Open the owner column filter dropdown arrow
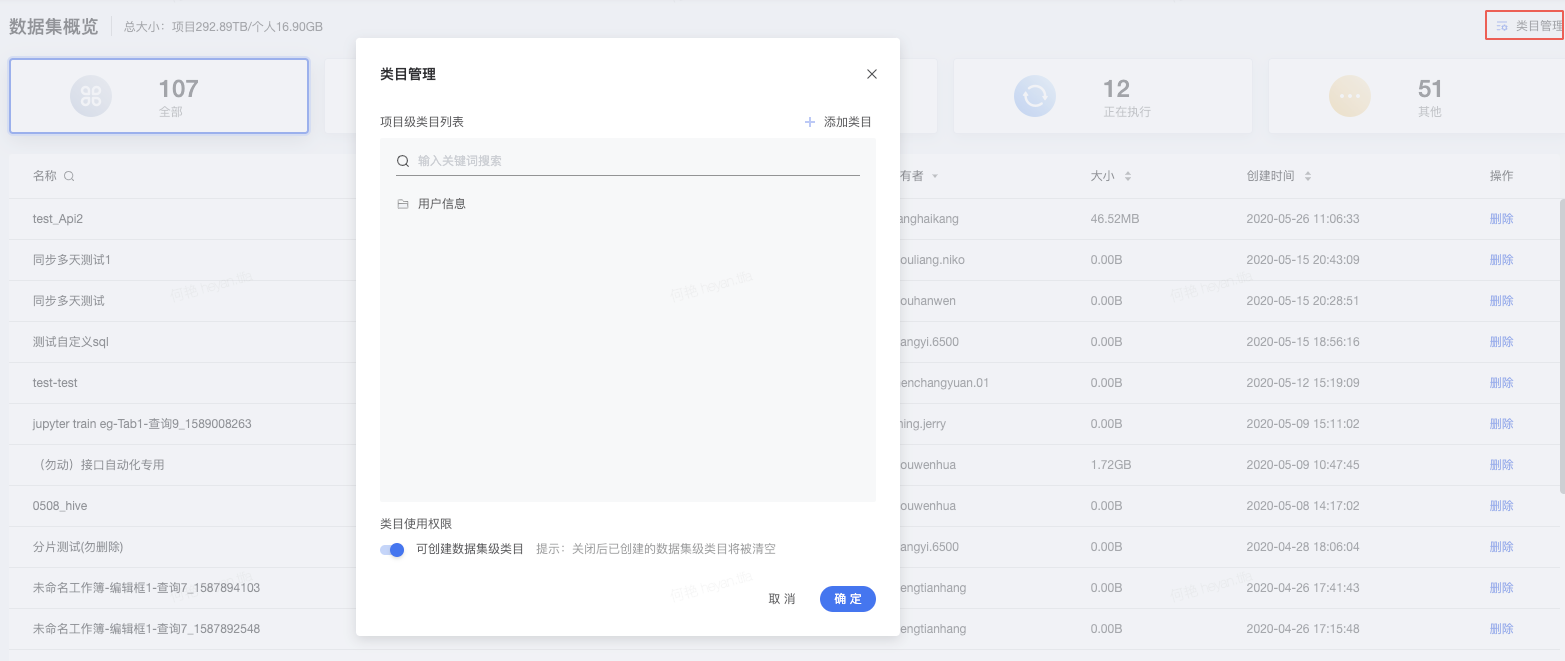Screen dimensions: 1565x661 click(x=935, y=176)
